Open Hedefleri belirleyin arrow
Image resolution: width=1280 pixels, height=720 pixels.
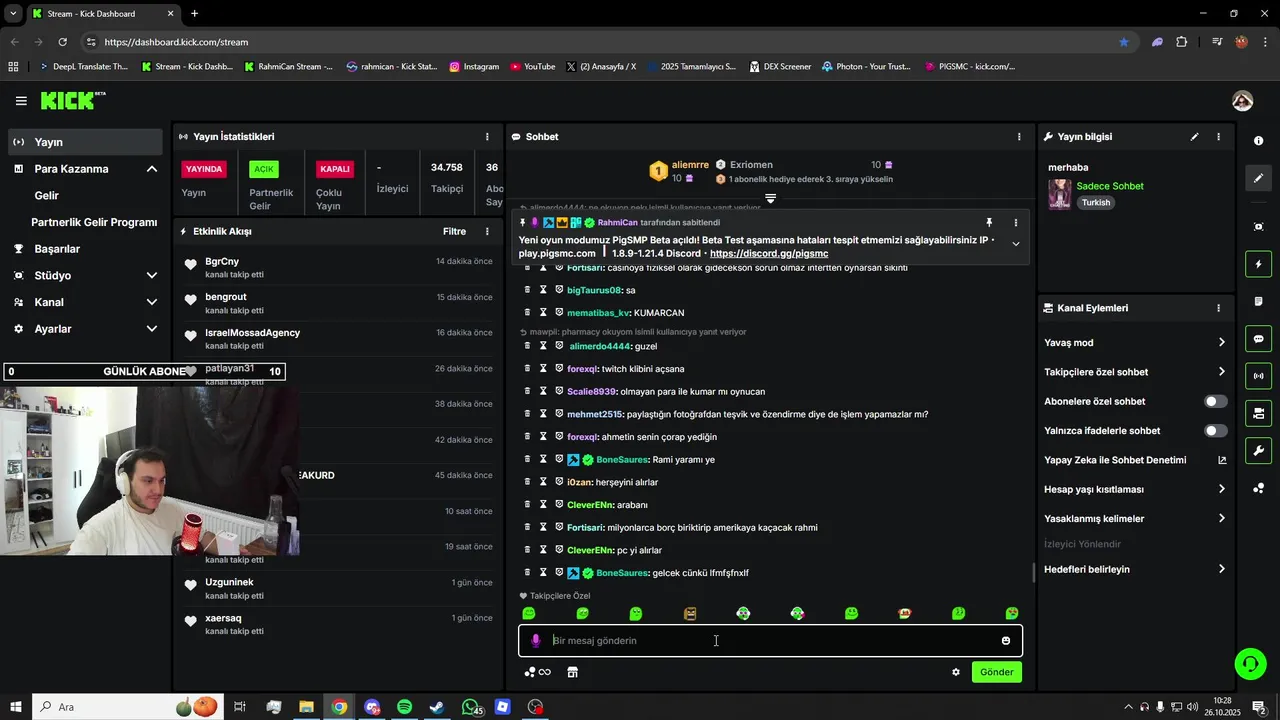(1221, 569)
